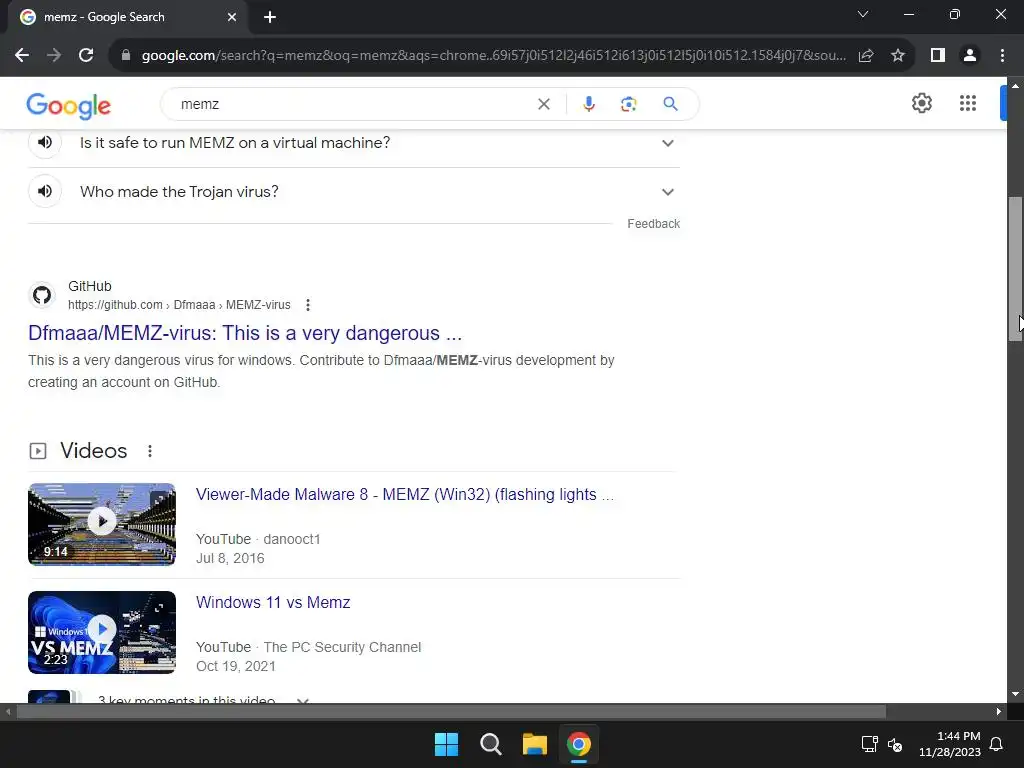
Task: Expand 'Is it safe to run MEMZ on a virtual machine?'
Action: point(667,143)
